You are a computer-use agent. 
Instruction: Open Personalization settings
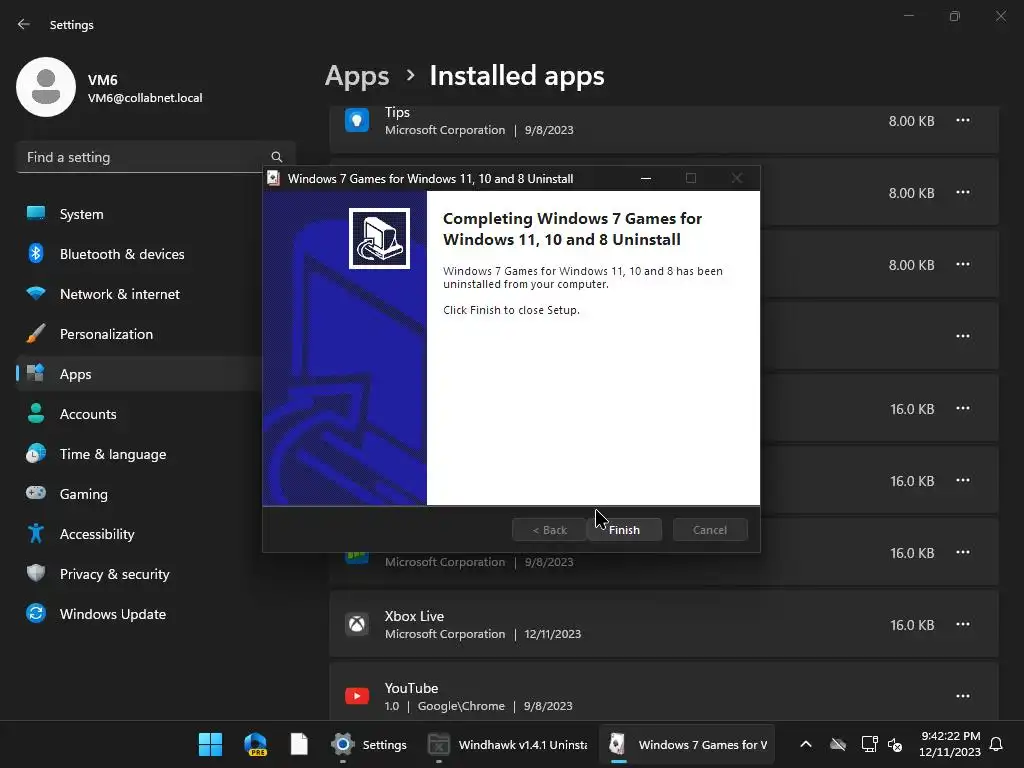[x=138, y=334]
